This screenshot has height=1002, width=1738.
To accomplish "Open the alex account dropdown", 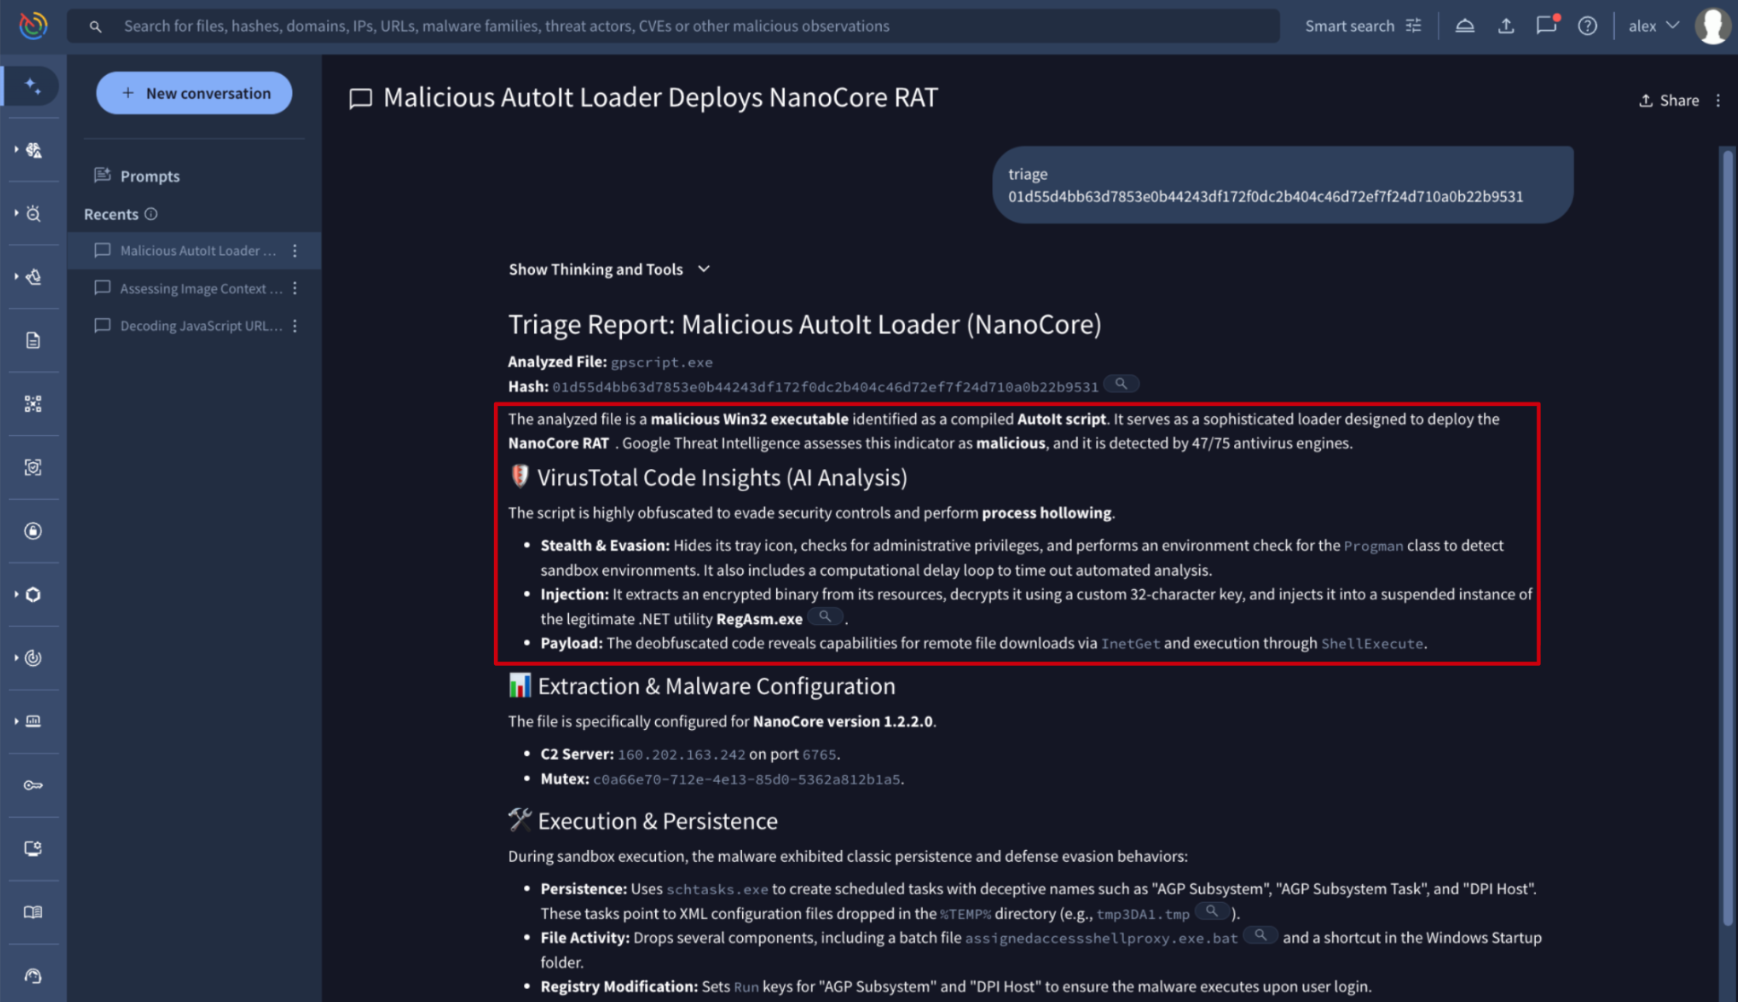I will 1653,26.
